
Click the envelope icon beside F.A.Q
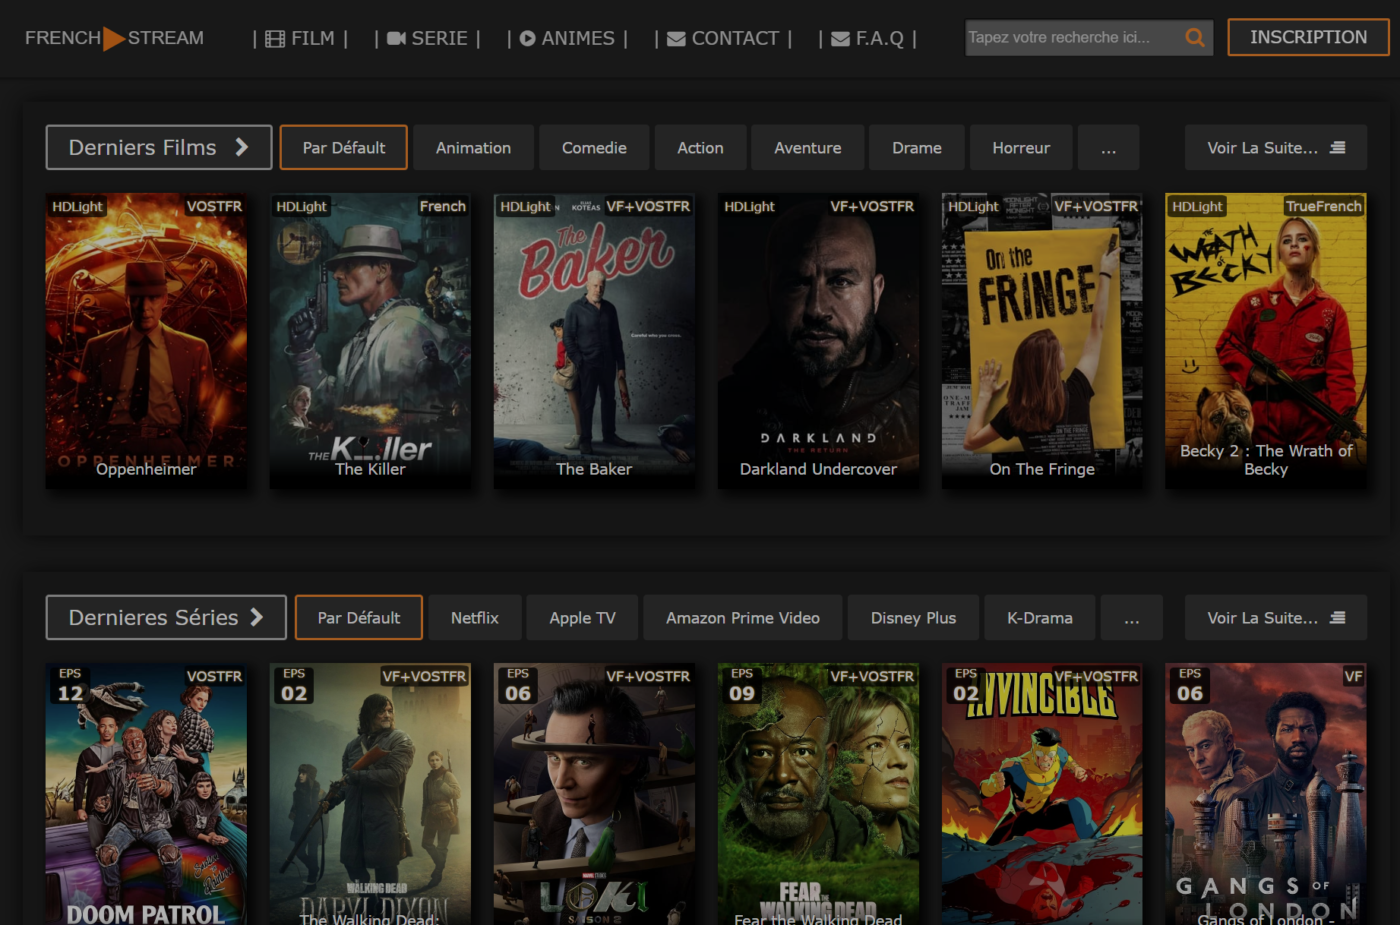coord(839,38)
